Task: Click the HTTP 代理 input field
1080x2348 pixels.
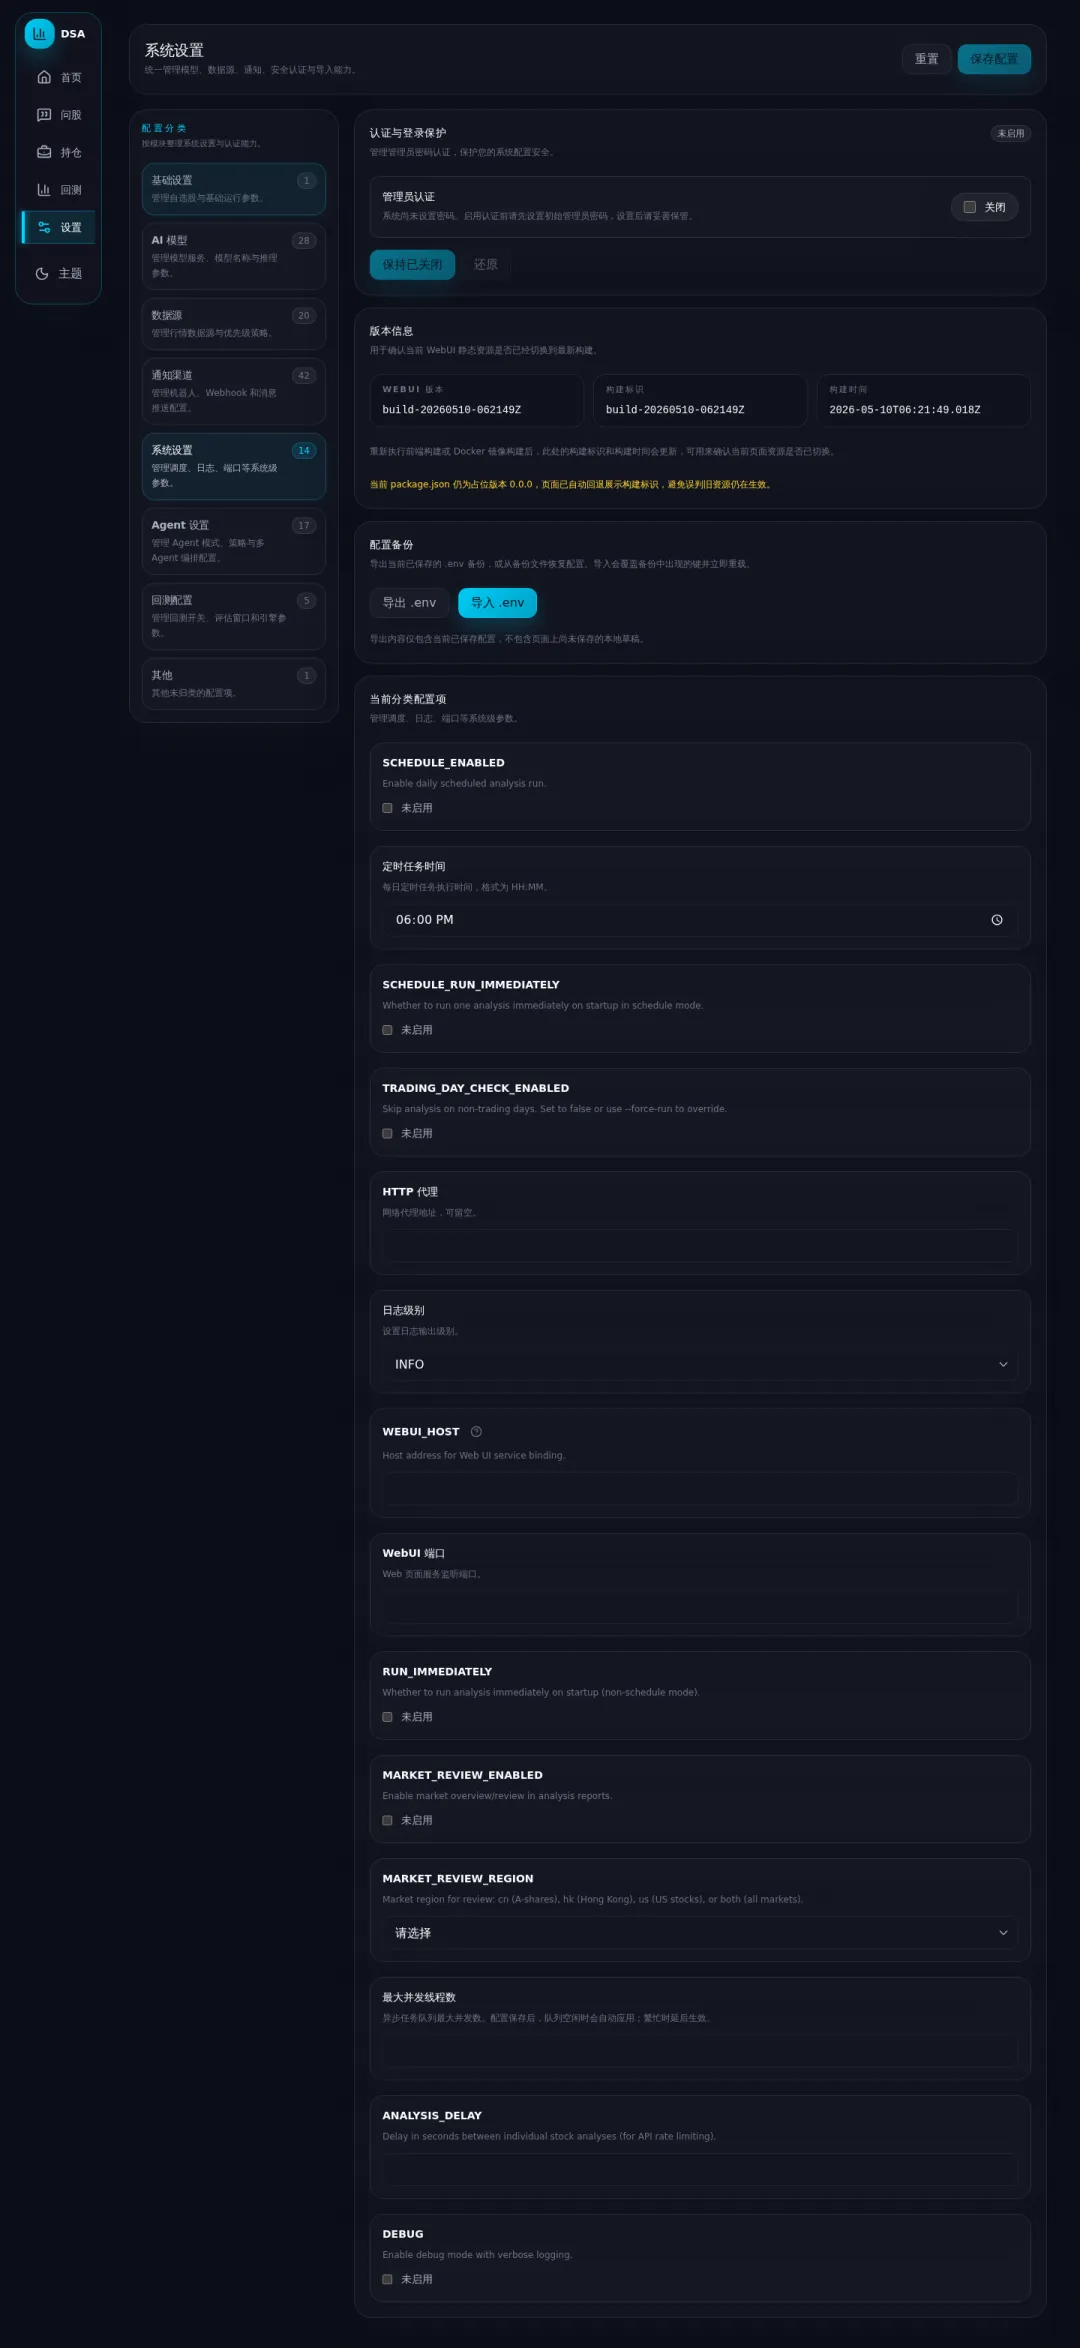Action: click(700, 1246)
